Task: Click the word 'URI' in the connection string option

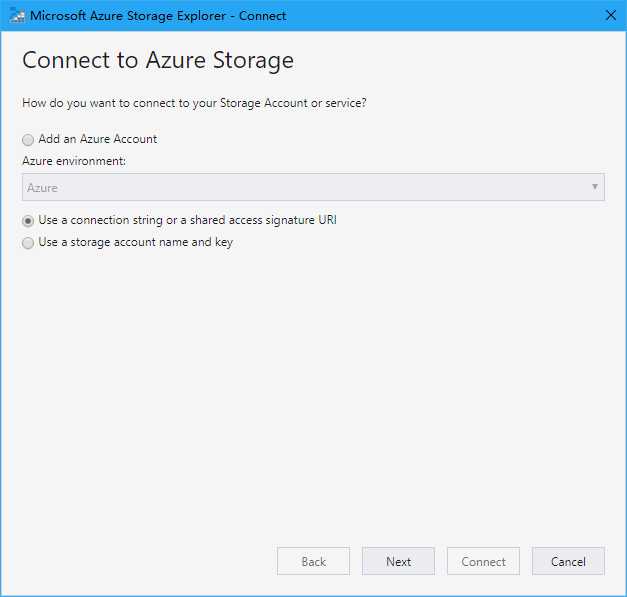Action: (327, 220)
